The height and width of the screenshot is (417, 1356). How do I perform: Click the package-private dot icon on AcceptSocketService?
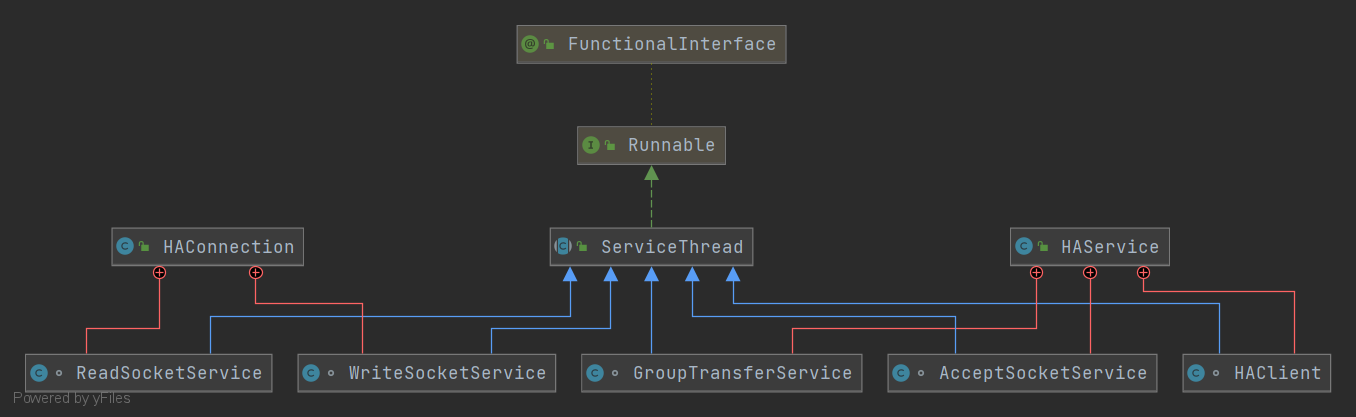[922, 374]
